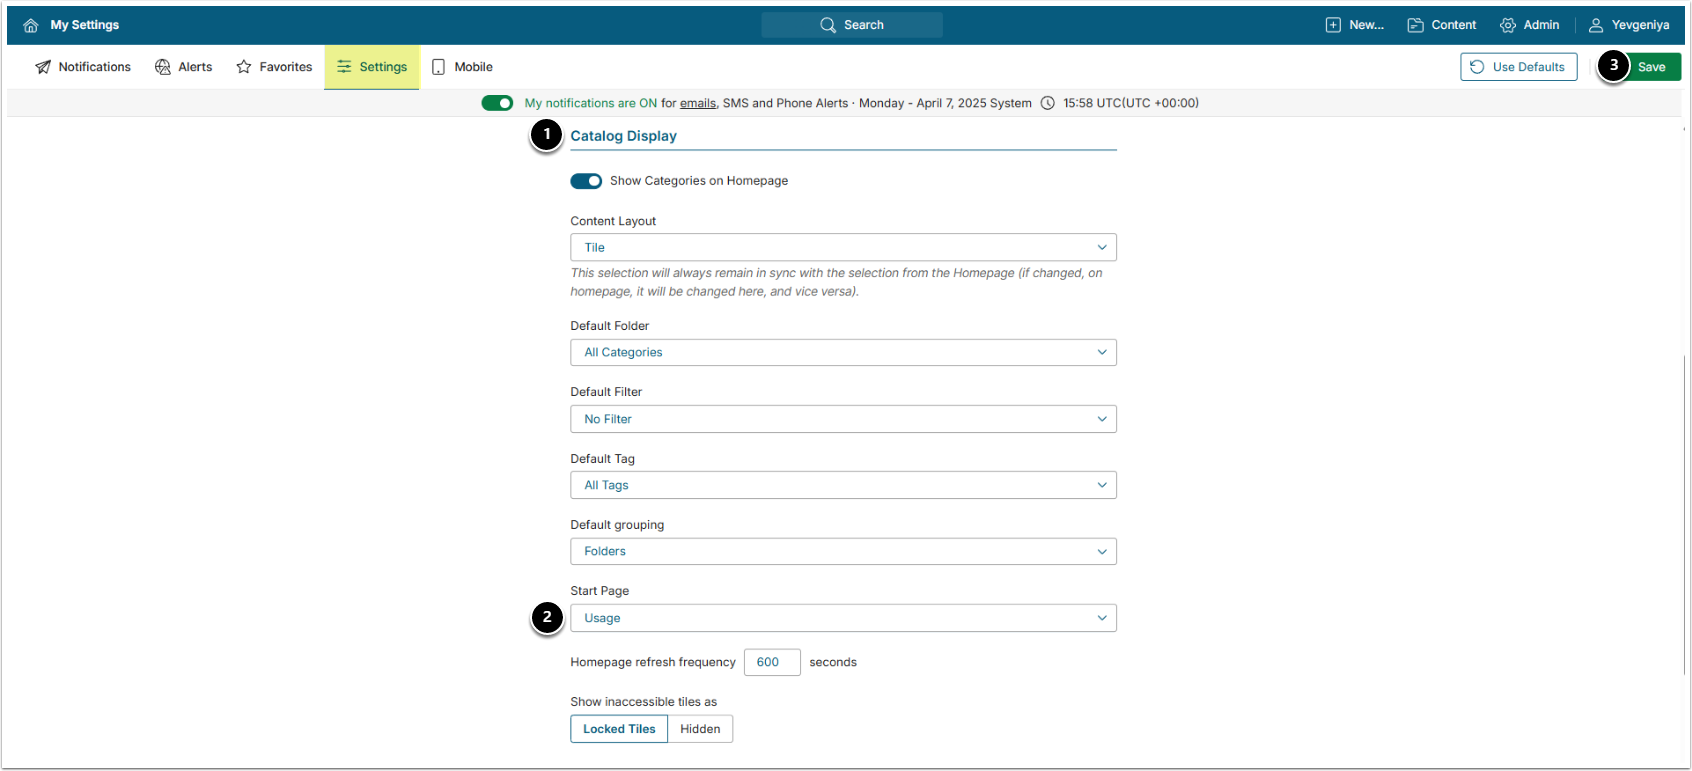Viewport: 1692px width, 771px height.
Task: Click the home icon beside My Settings
Action: 31,25
